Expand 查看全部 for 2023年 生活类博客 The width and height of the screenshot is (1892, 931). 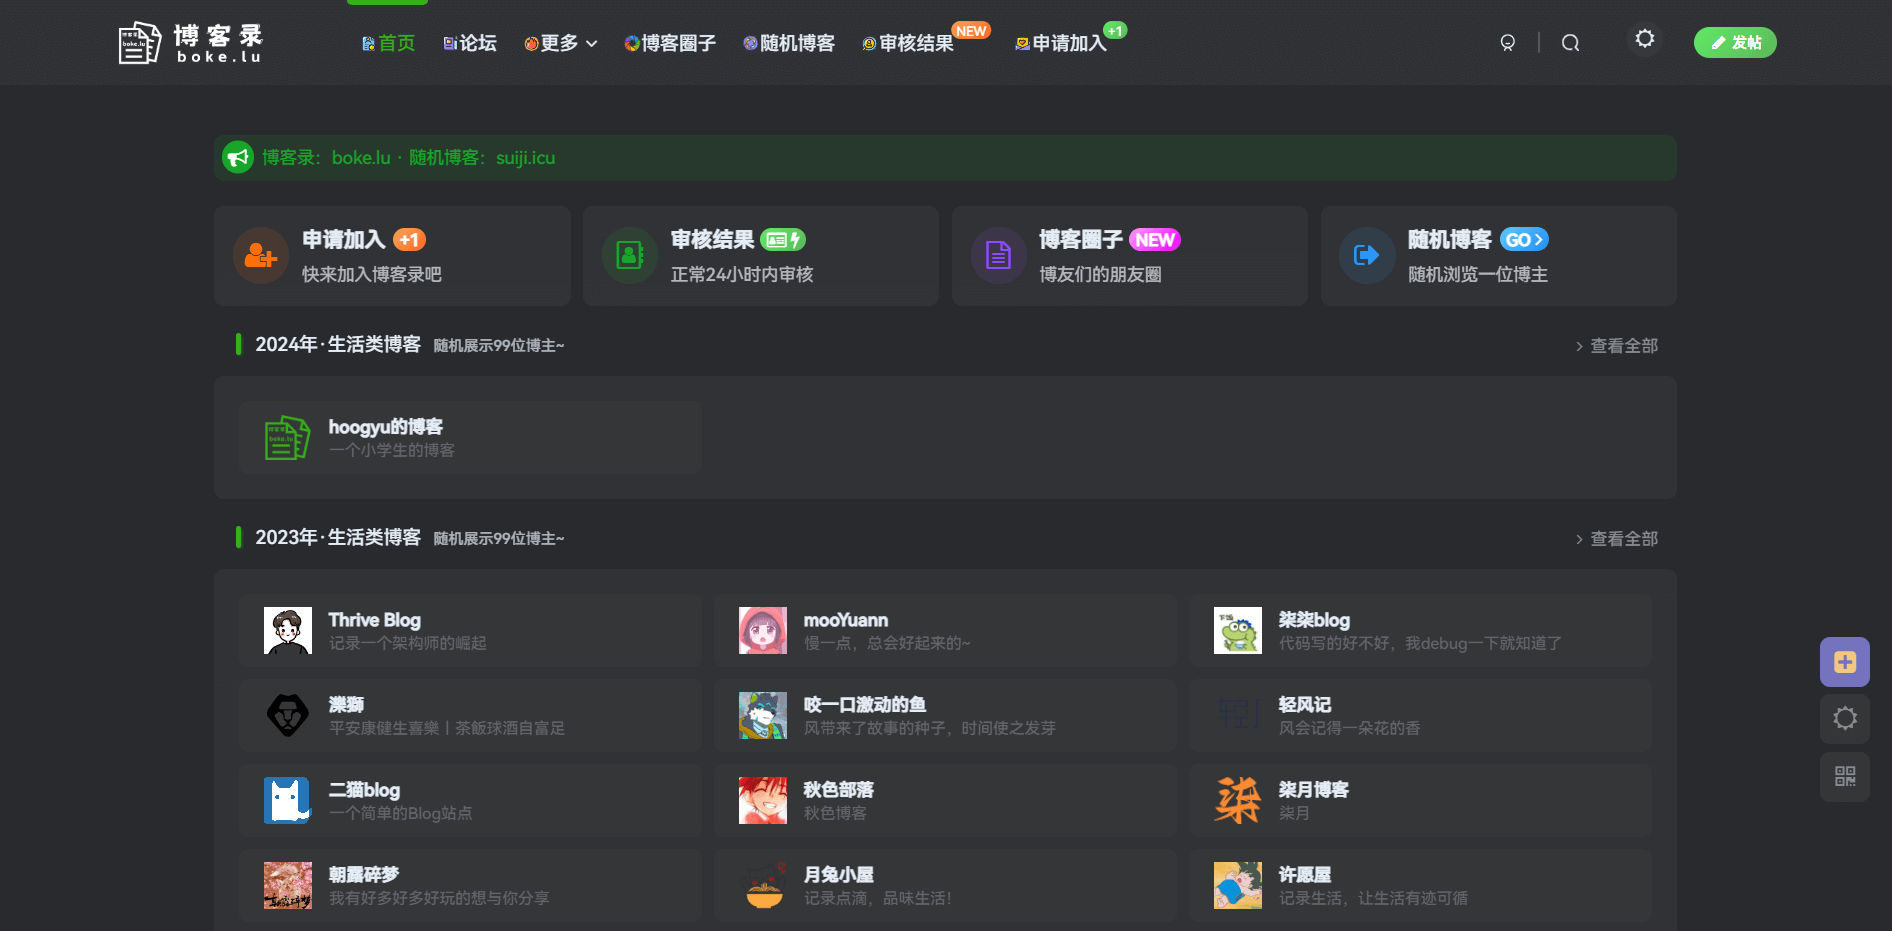[1616, 539]
